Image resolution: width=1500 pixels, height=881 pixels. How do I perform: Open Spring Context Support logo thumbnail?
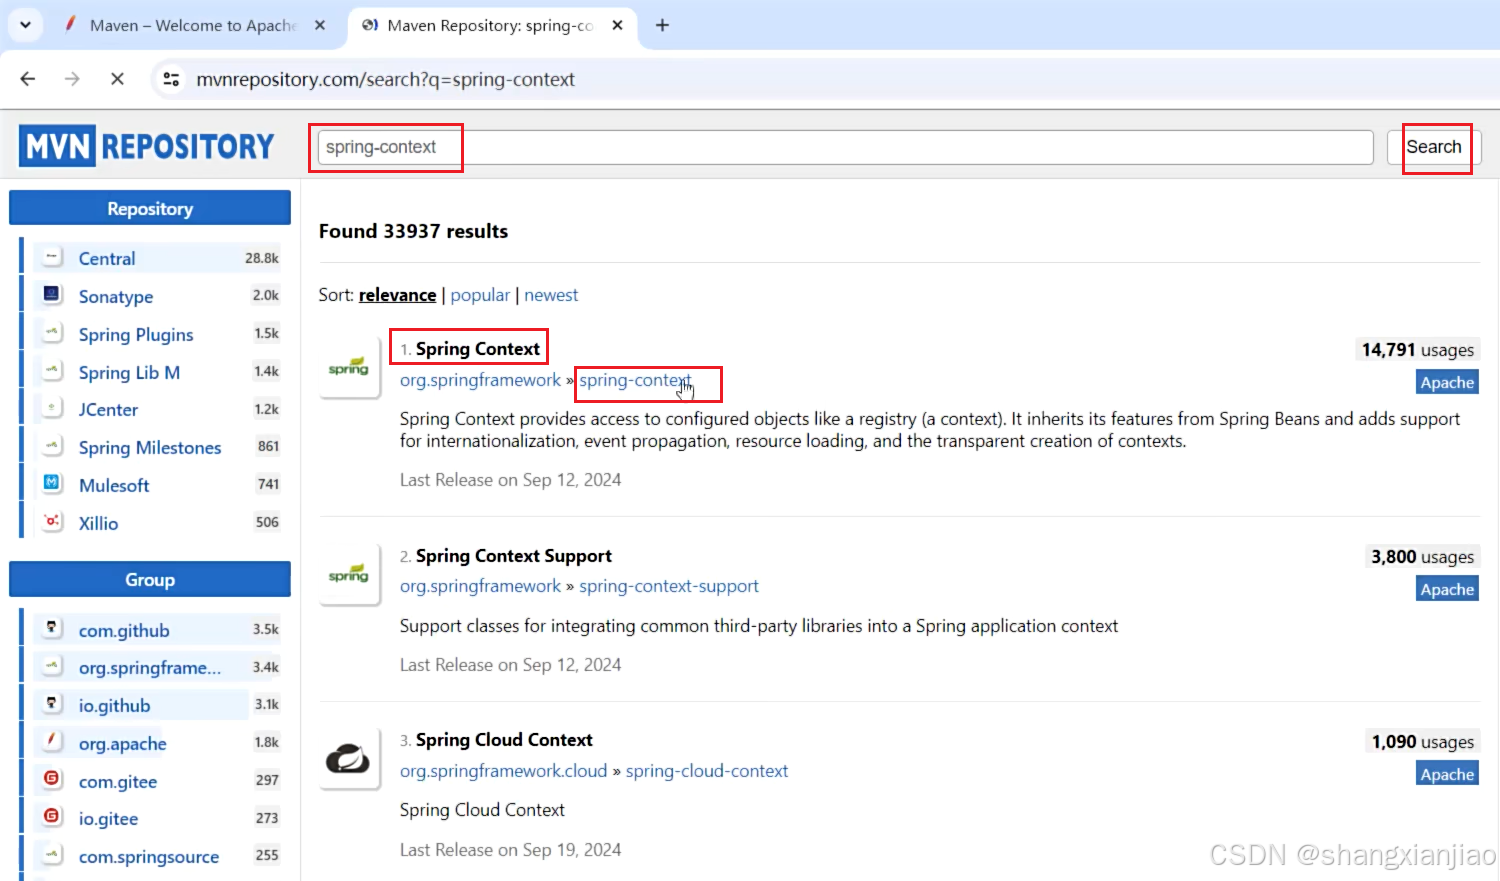pyautogui.click(x=349, y=575)
